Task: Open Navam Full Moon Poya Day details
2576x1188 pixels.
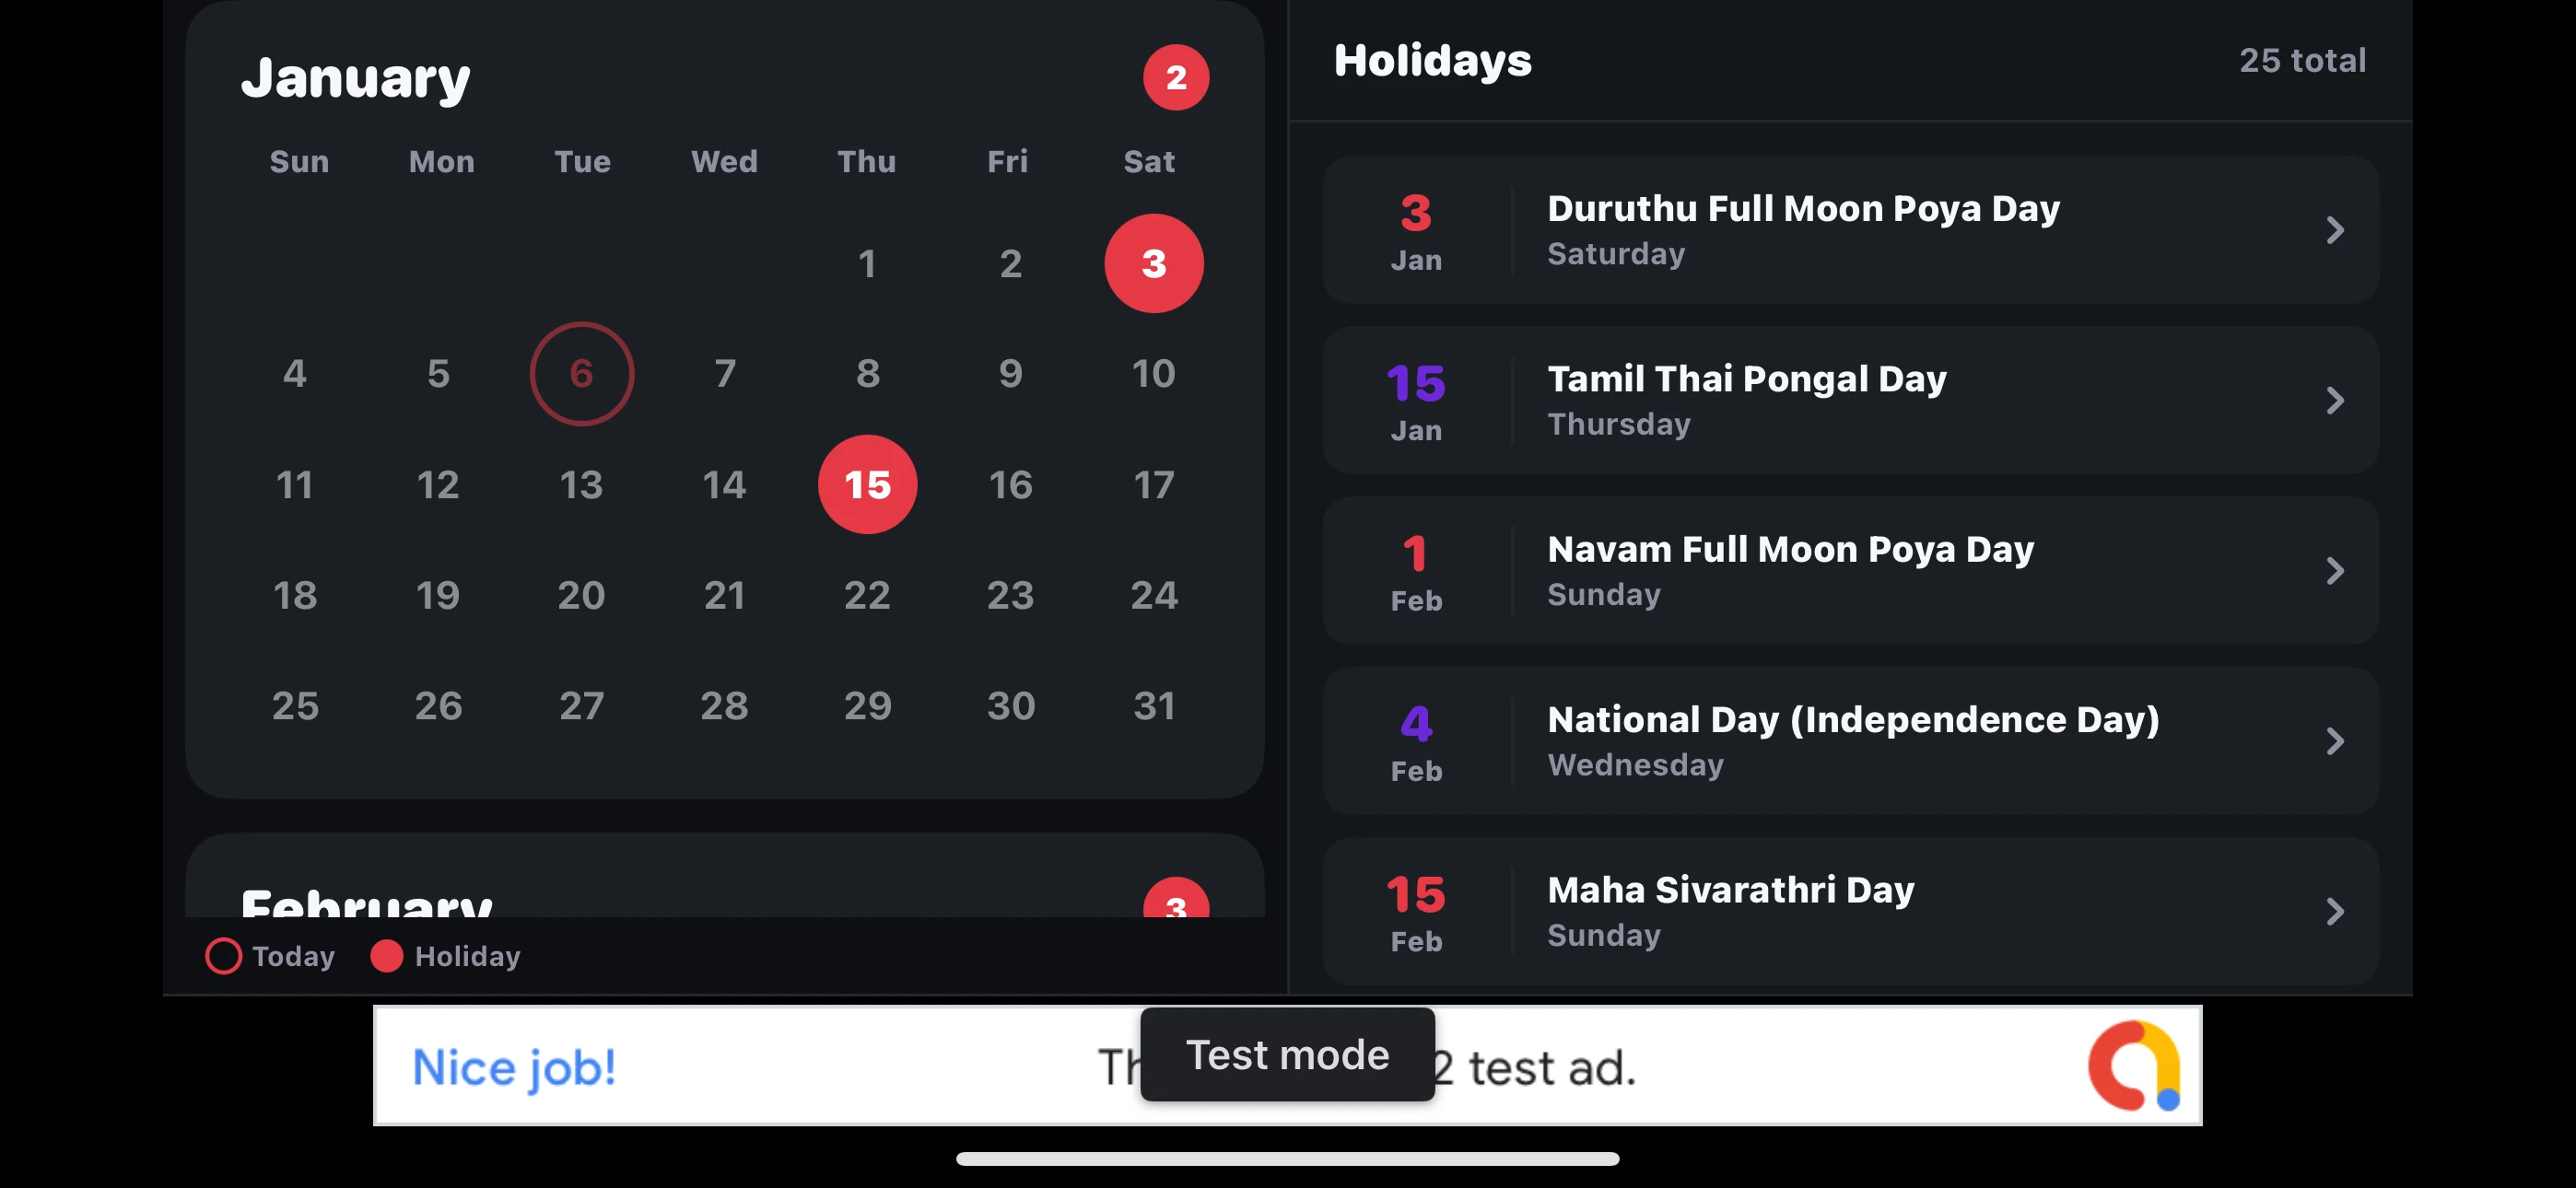Action: (1849, 570)
